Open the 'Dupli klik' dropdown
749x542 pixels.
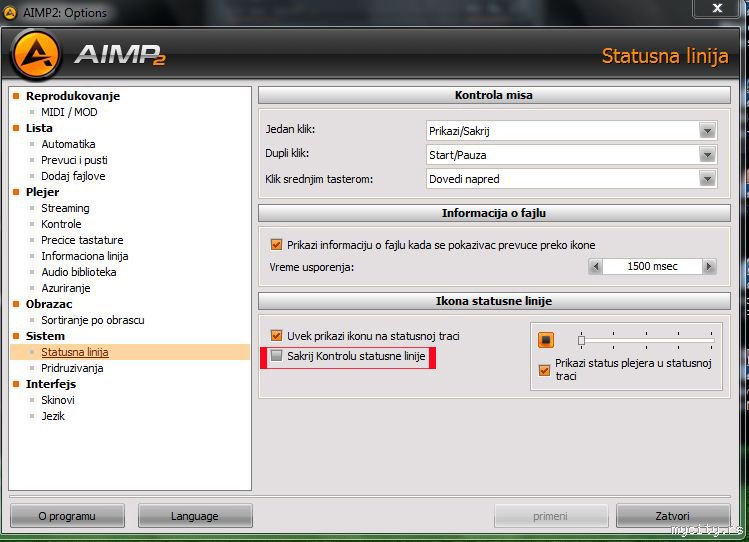(x=707, y=155)
